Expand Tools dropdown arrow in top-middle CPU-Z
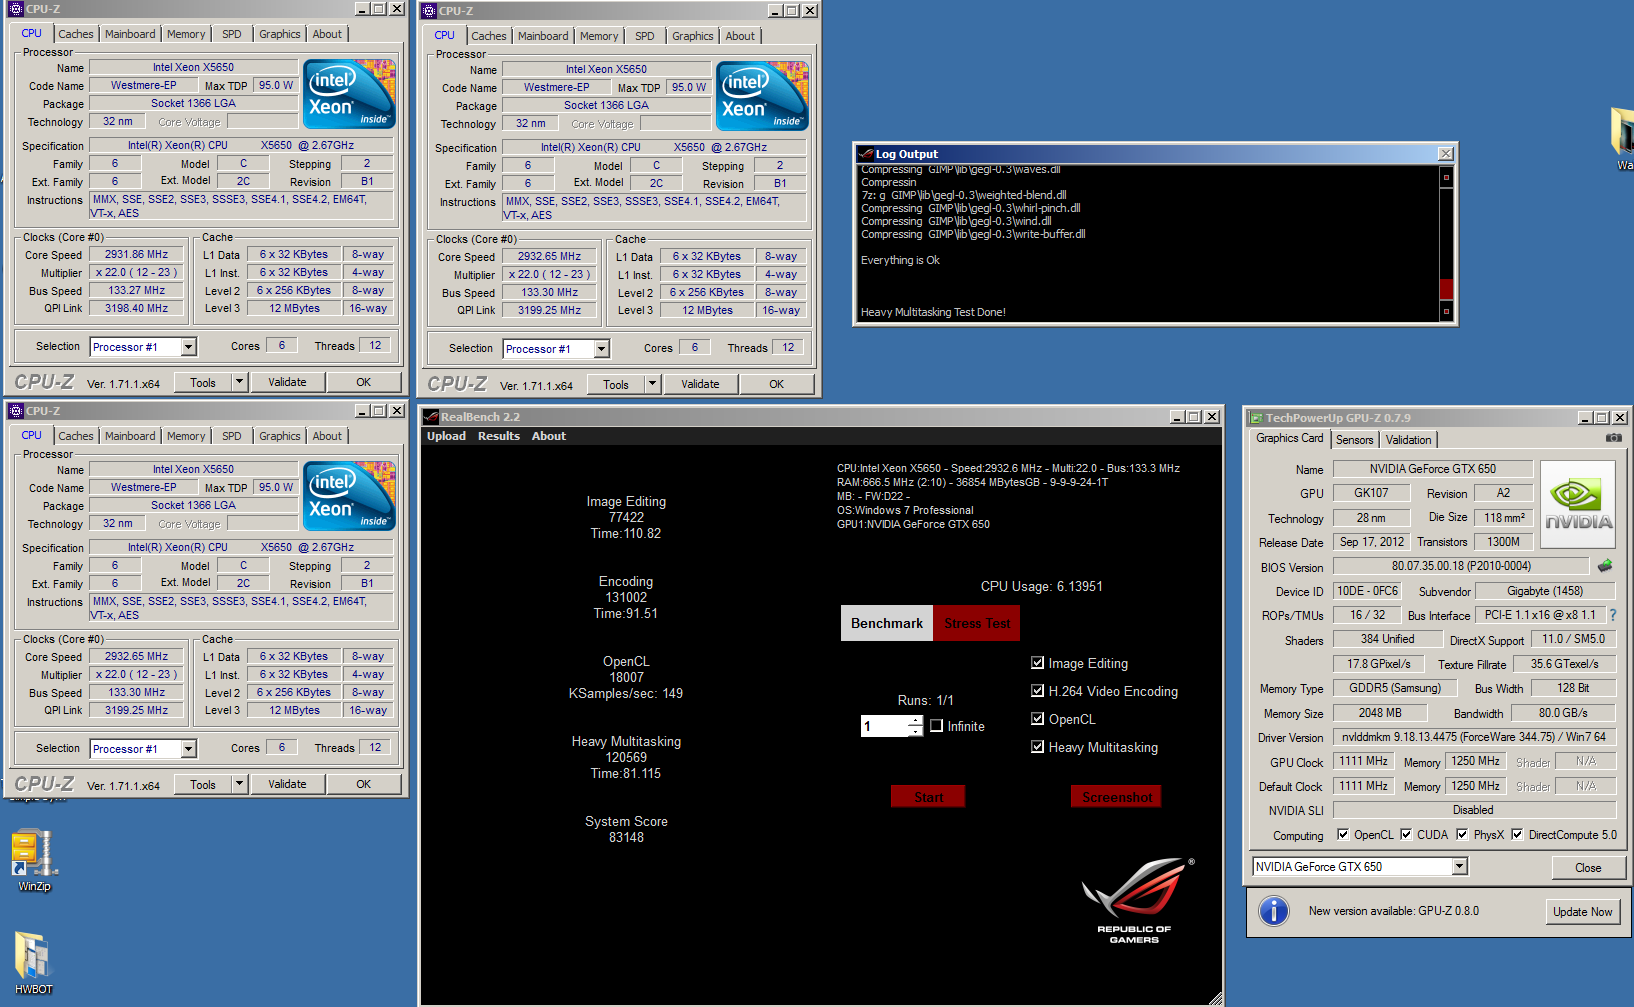This screenshot has width=1634, height=1007. point(652,384)
